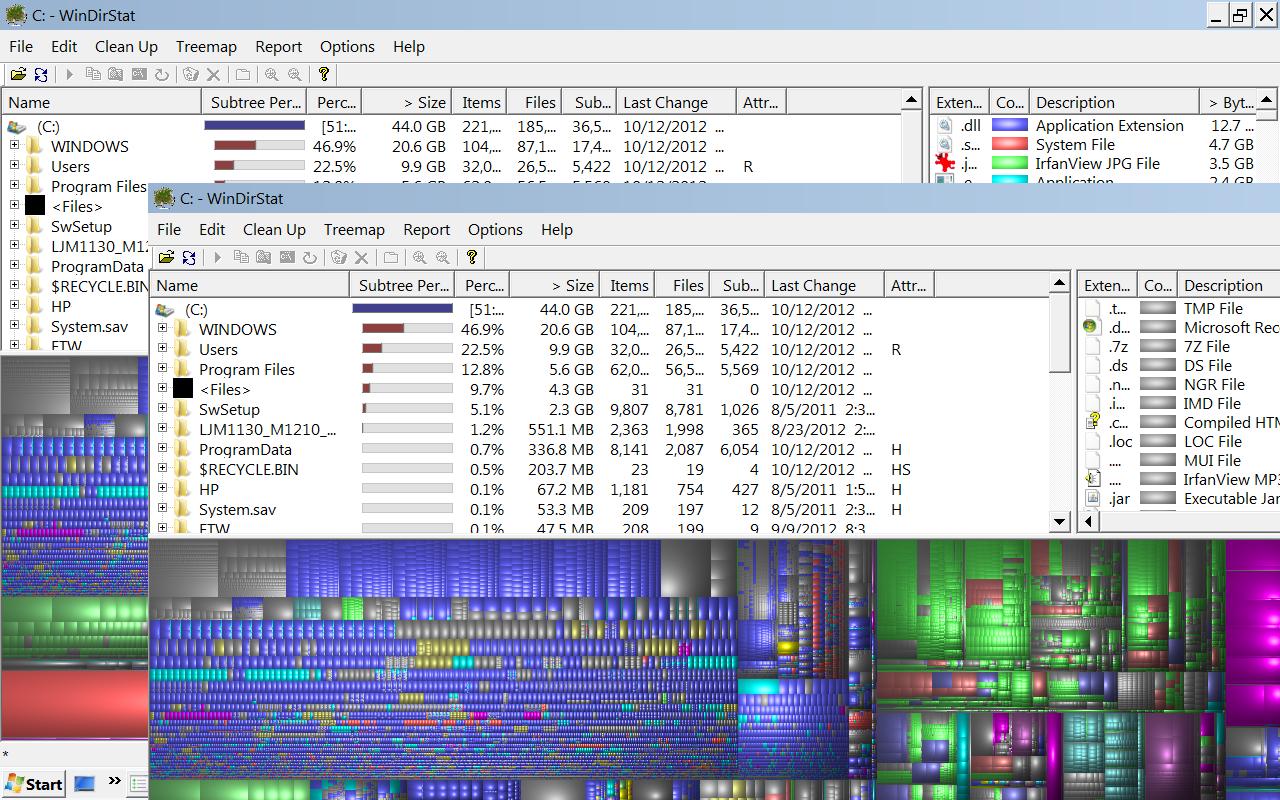The width and height of the screenshot is (1280, 800).
Task: Click blue .dll color swatch in back window
Action: tap(1009, 125)
